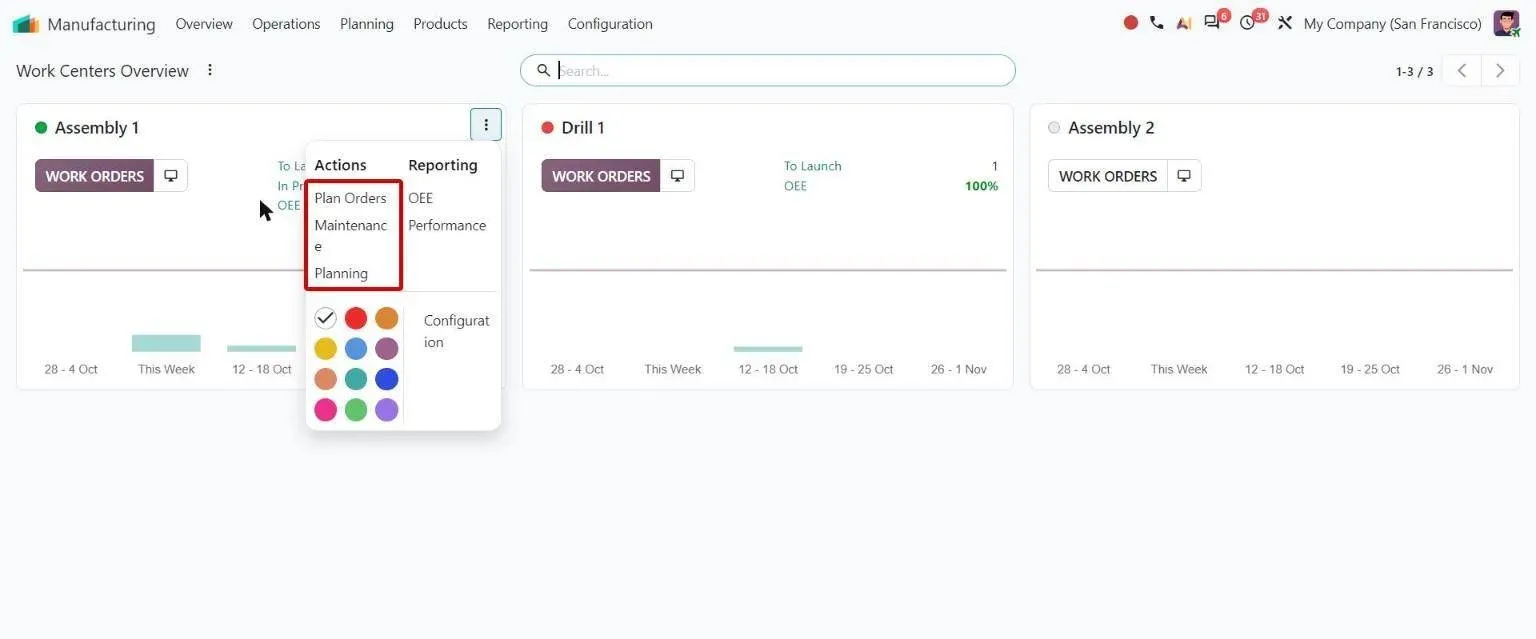
Task: Open the Products menu
Action: (440, 23)
